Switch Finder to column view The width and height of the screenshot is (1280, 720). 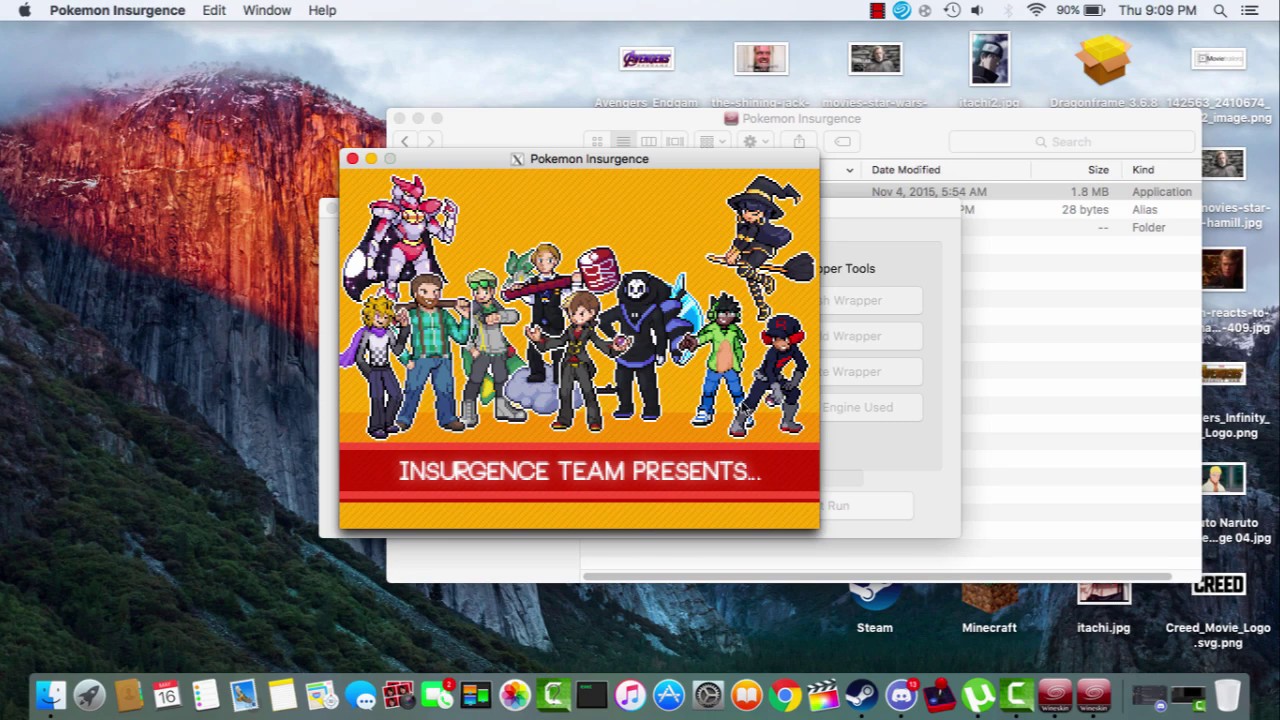coord(649,142)
